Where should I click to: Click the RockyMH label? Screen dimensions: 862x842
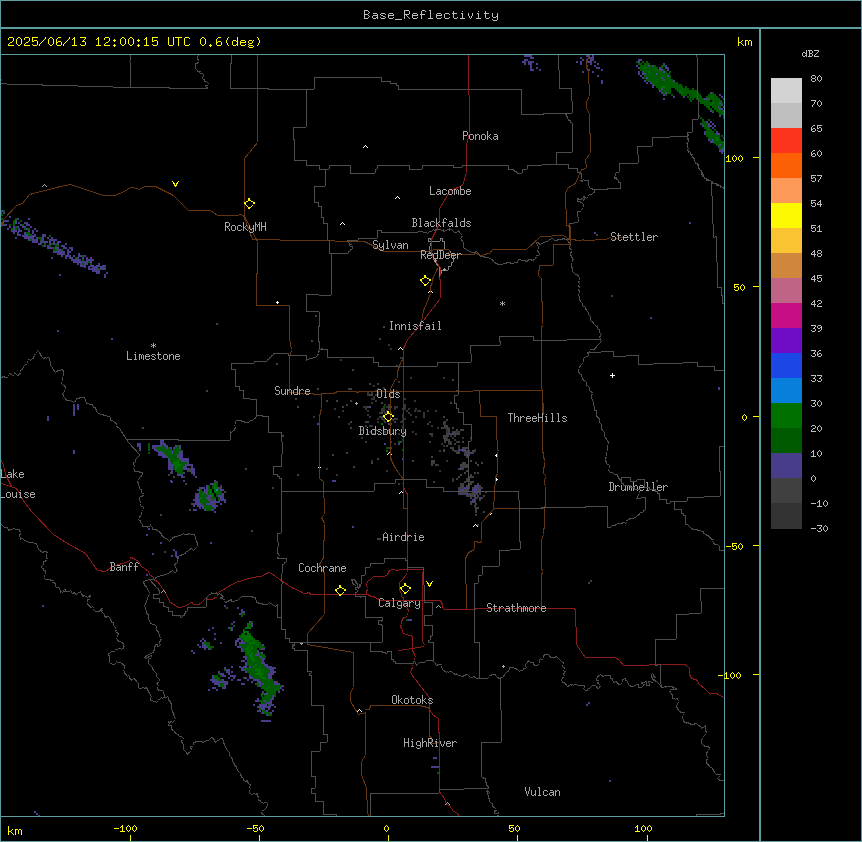click(x=245, y=227)
